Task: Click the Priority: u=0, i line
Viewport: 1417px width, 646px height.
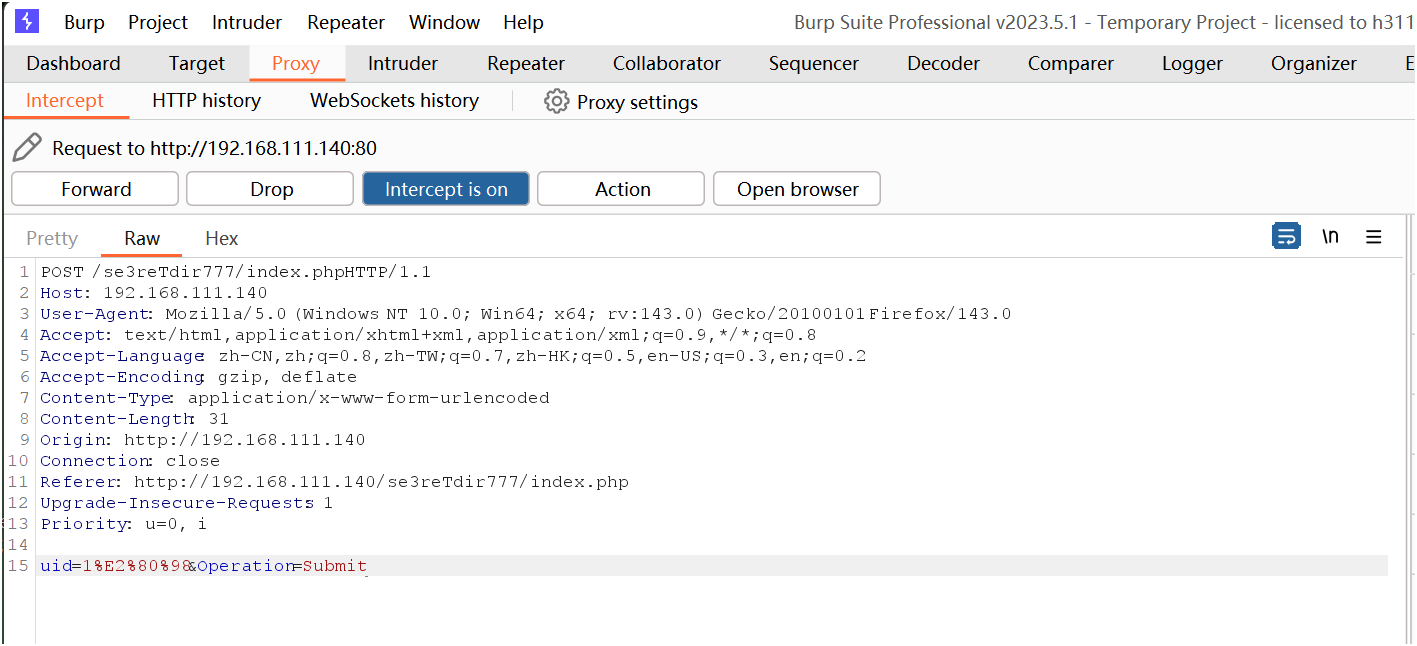Action: (124, 524)
